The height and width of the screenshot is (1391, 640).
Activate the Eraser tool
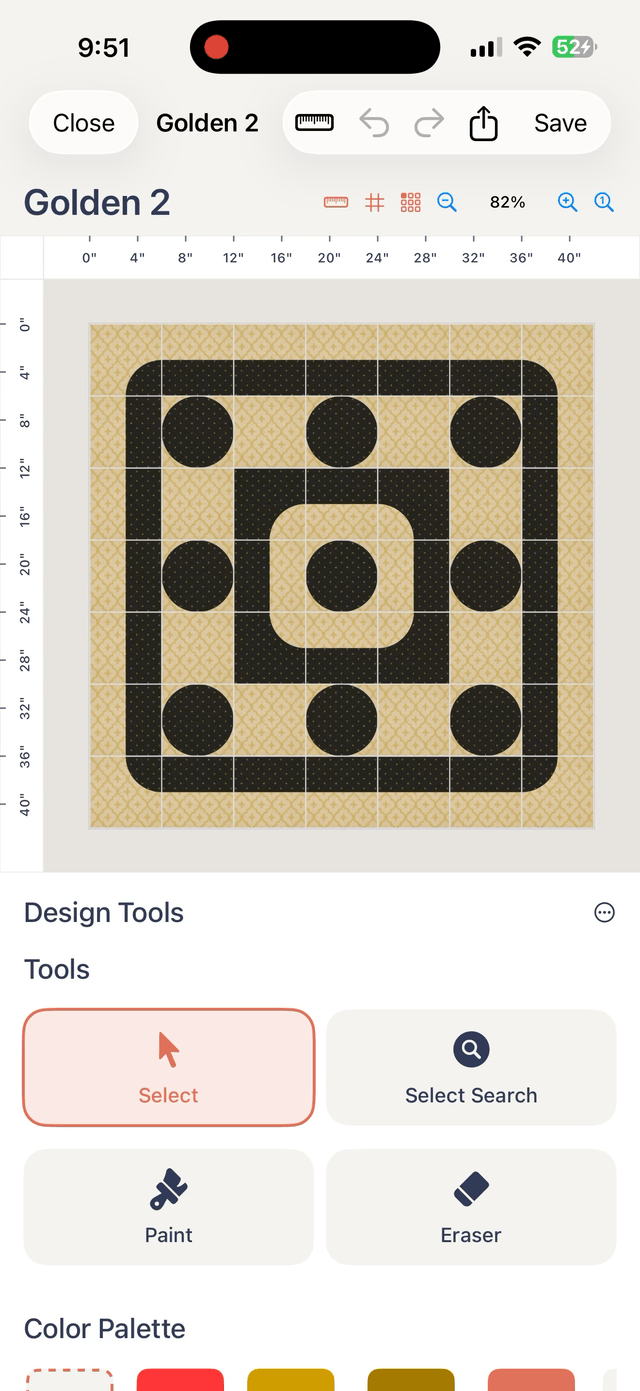pyautogui.click(x=470, y=1206)
